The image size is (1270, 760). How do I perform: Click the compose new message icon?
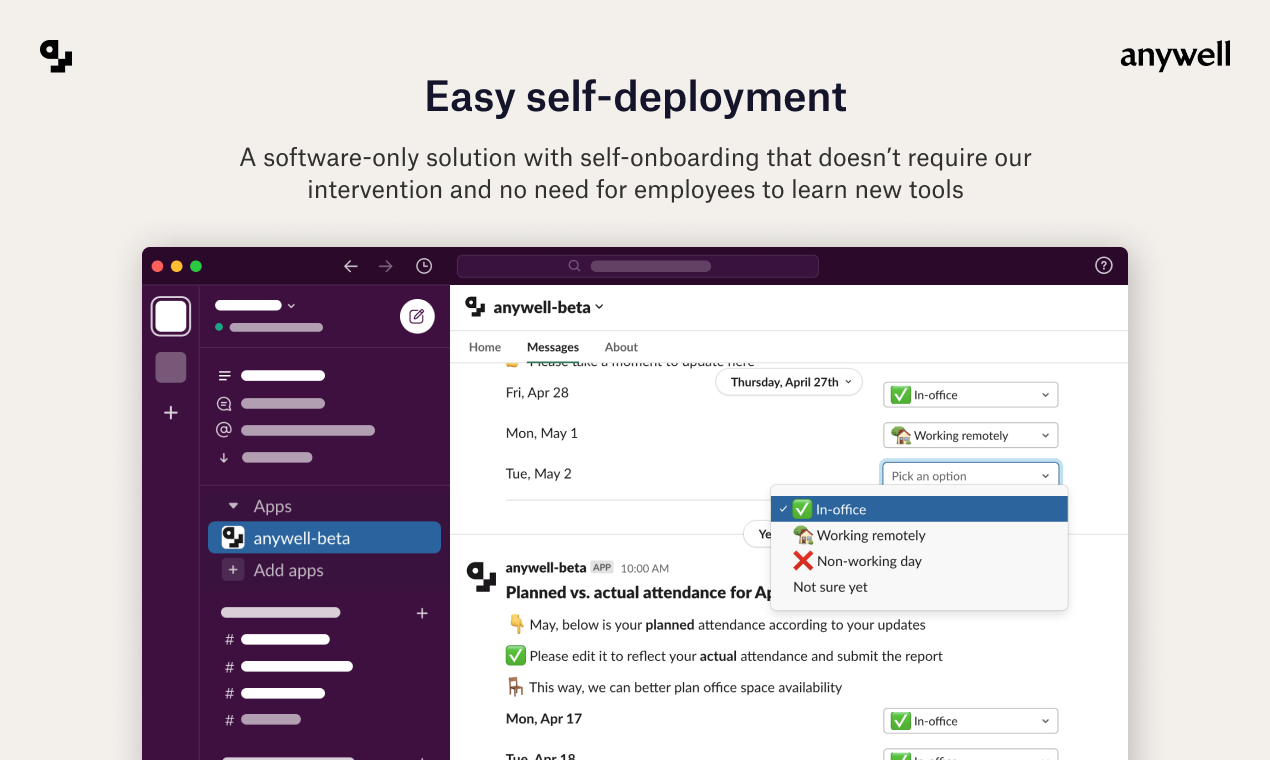(x=417, y=316)
